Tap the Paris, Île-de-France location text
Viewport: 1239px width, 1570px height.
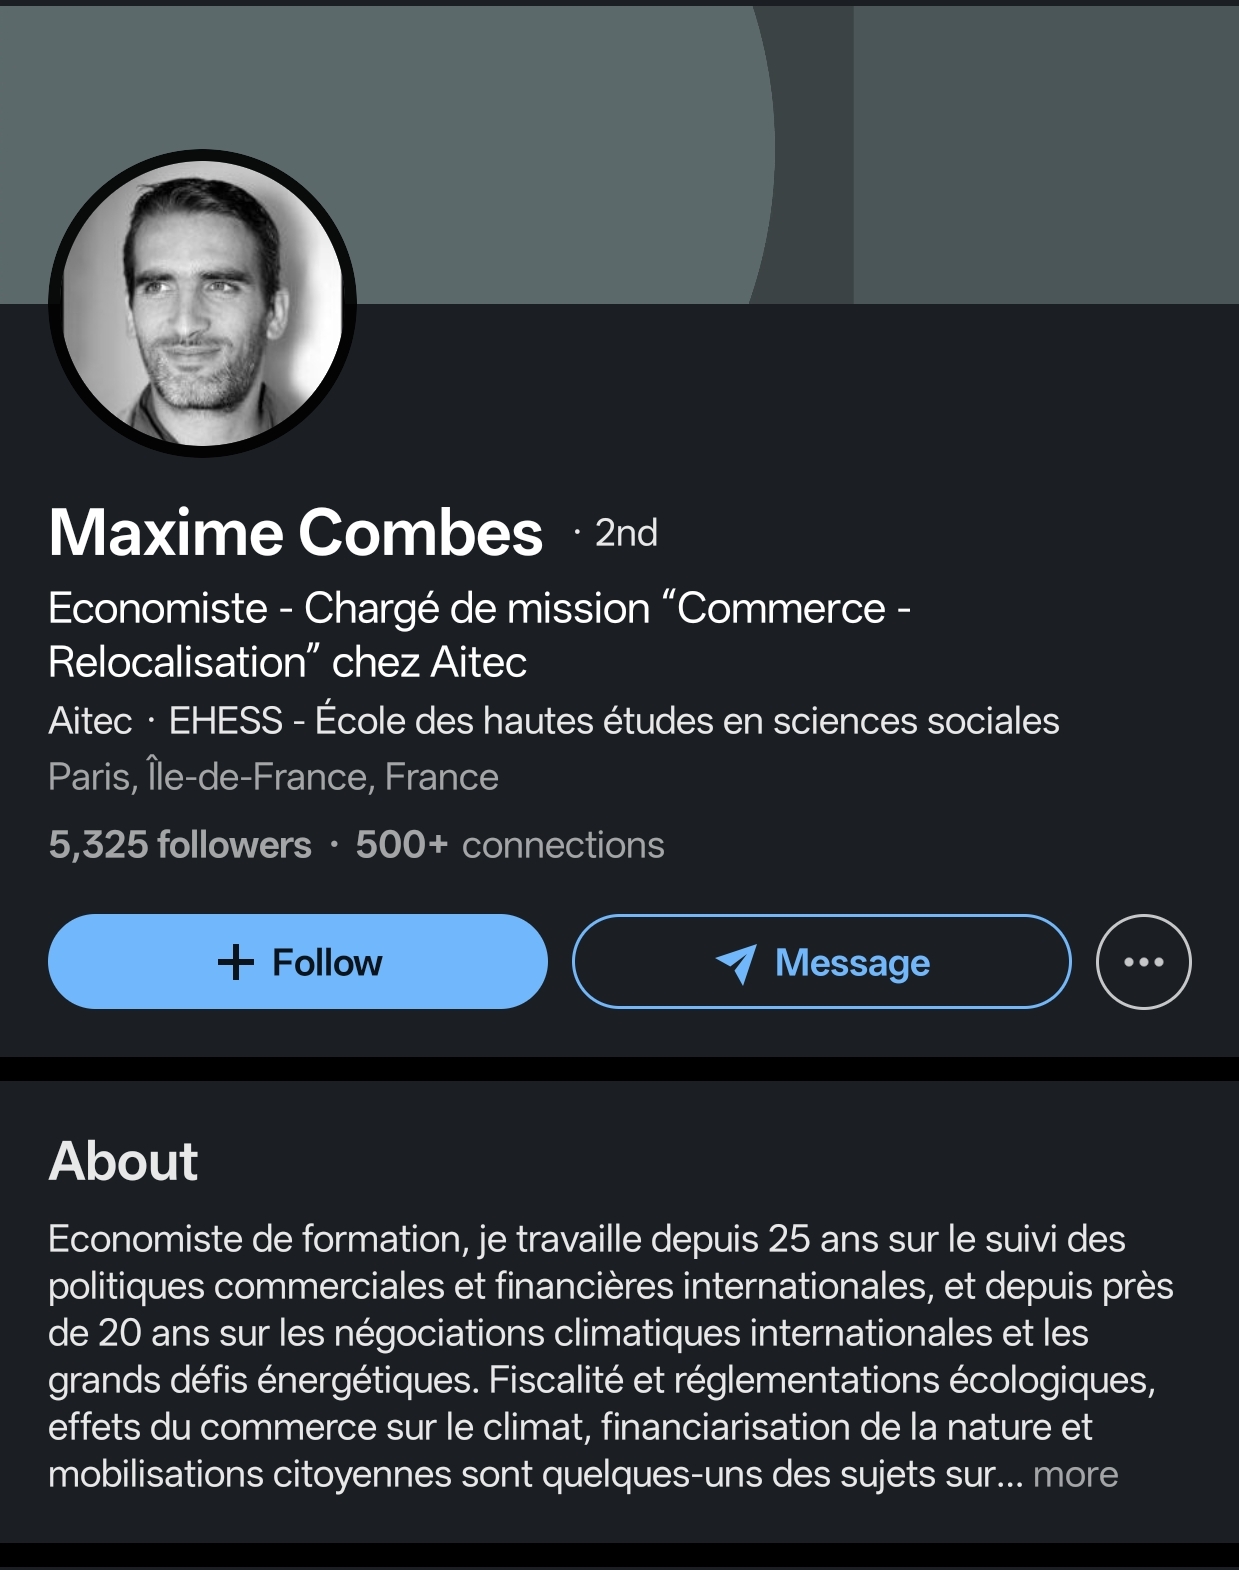tap(273, 777)
